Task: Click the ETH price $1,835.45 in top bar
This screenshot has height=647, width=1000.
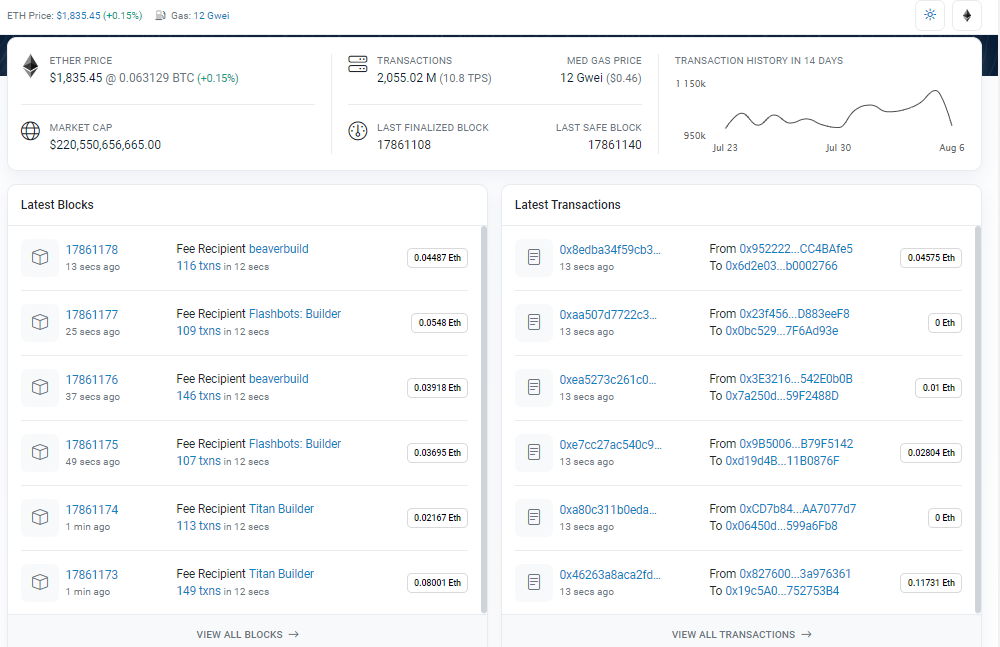Action: tap(78, 15)
